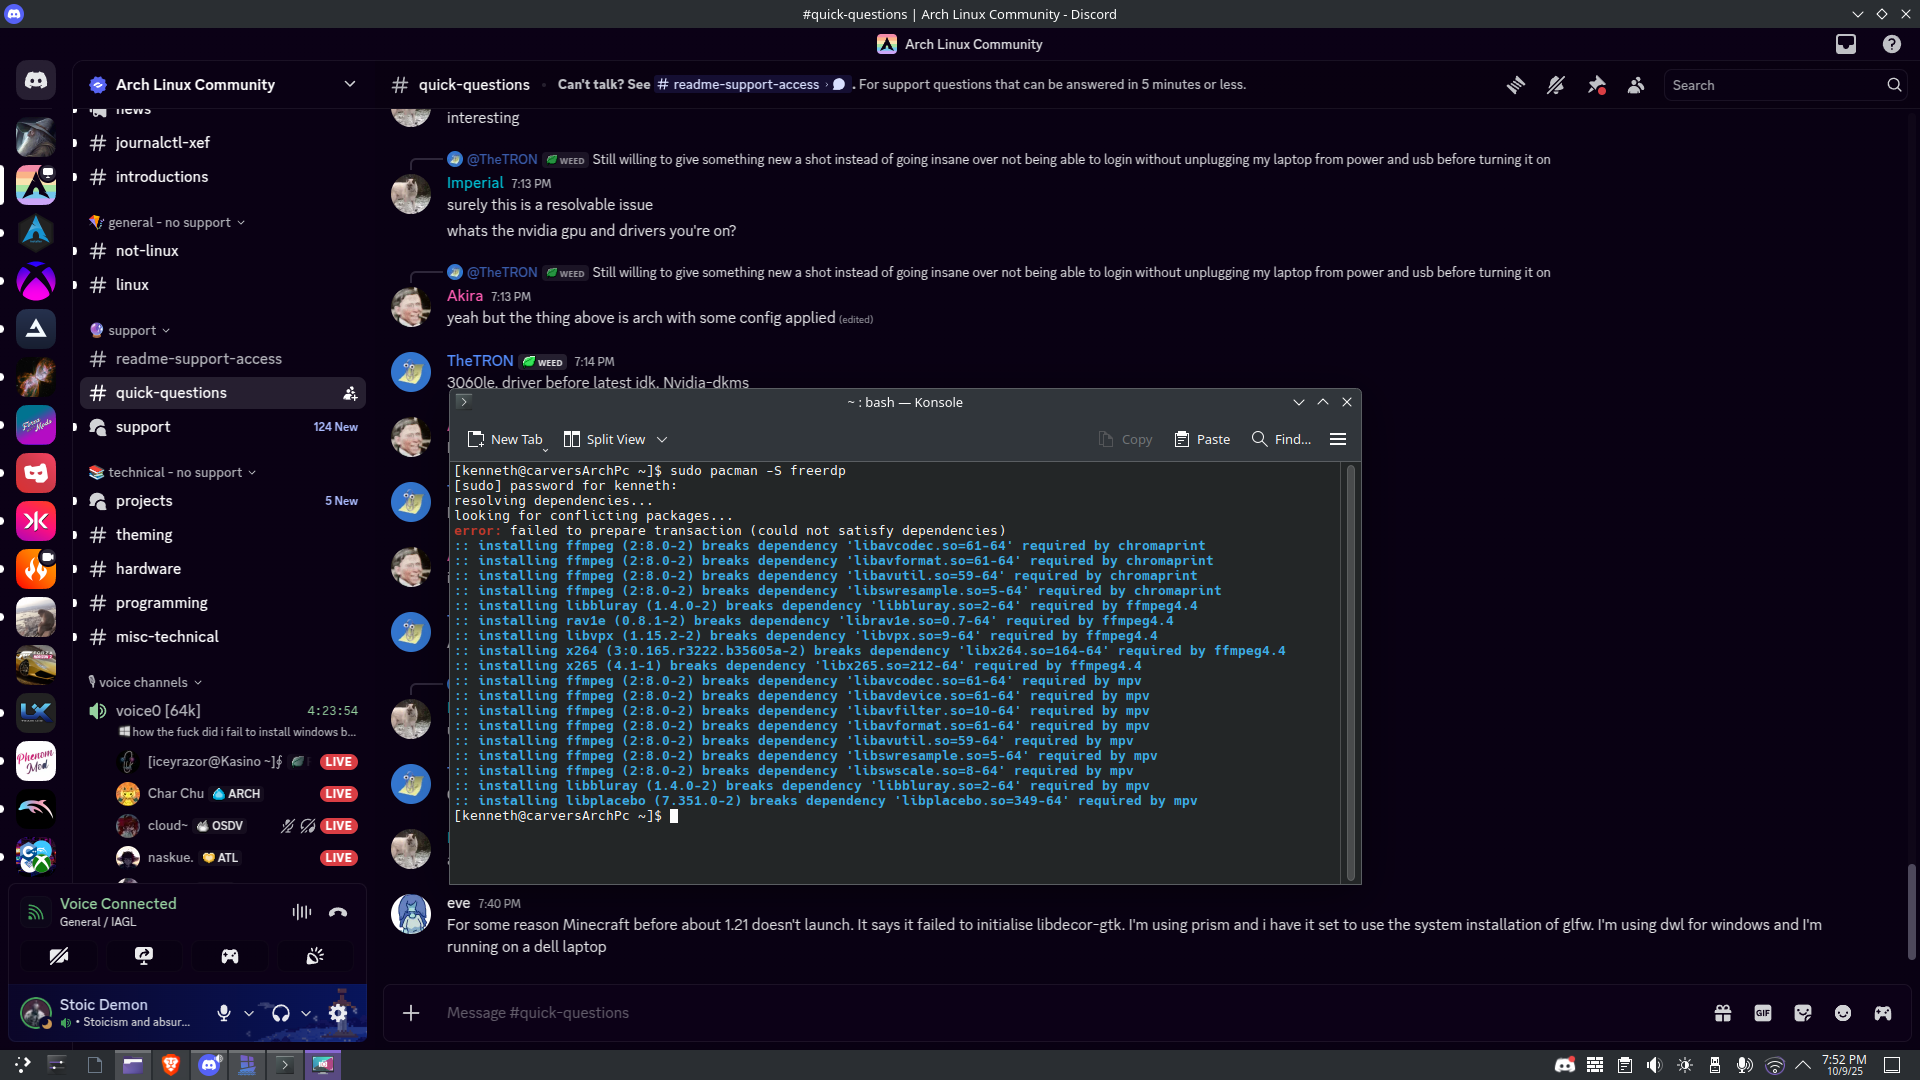
Task: Toggle camera on in voice panel
Action: coord(59,956)
